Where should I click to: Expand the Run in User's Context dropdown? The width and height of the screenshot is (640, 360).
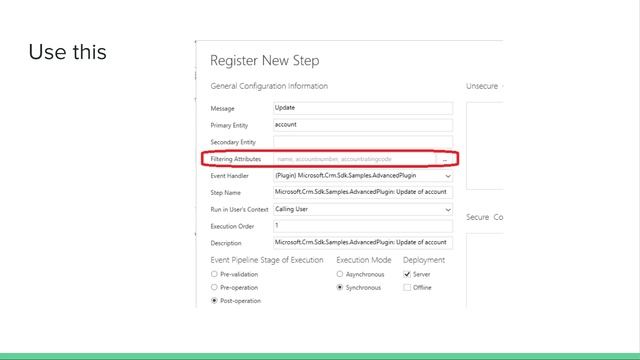[448, 209]
